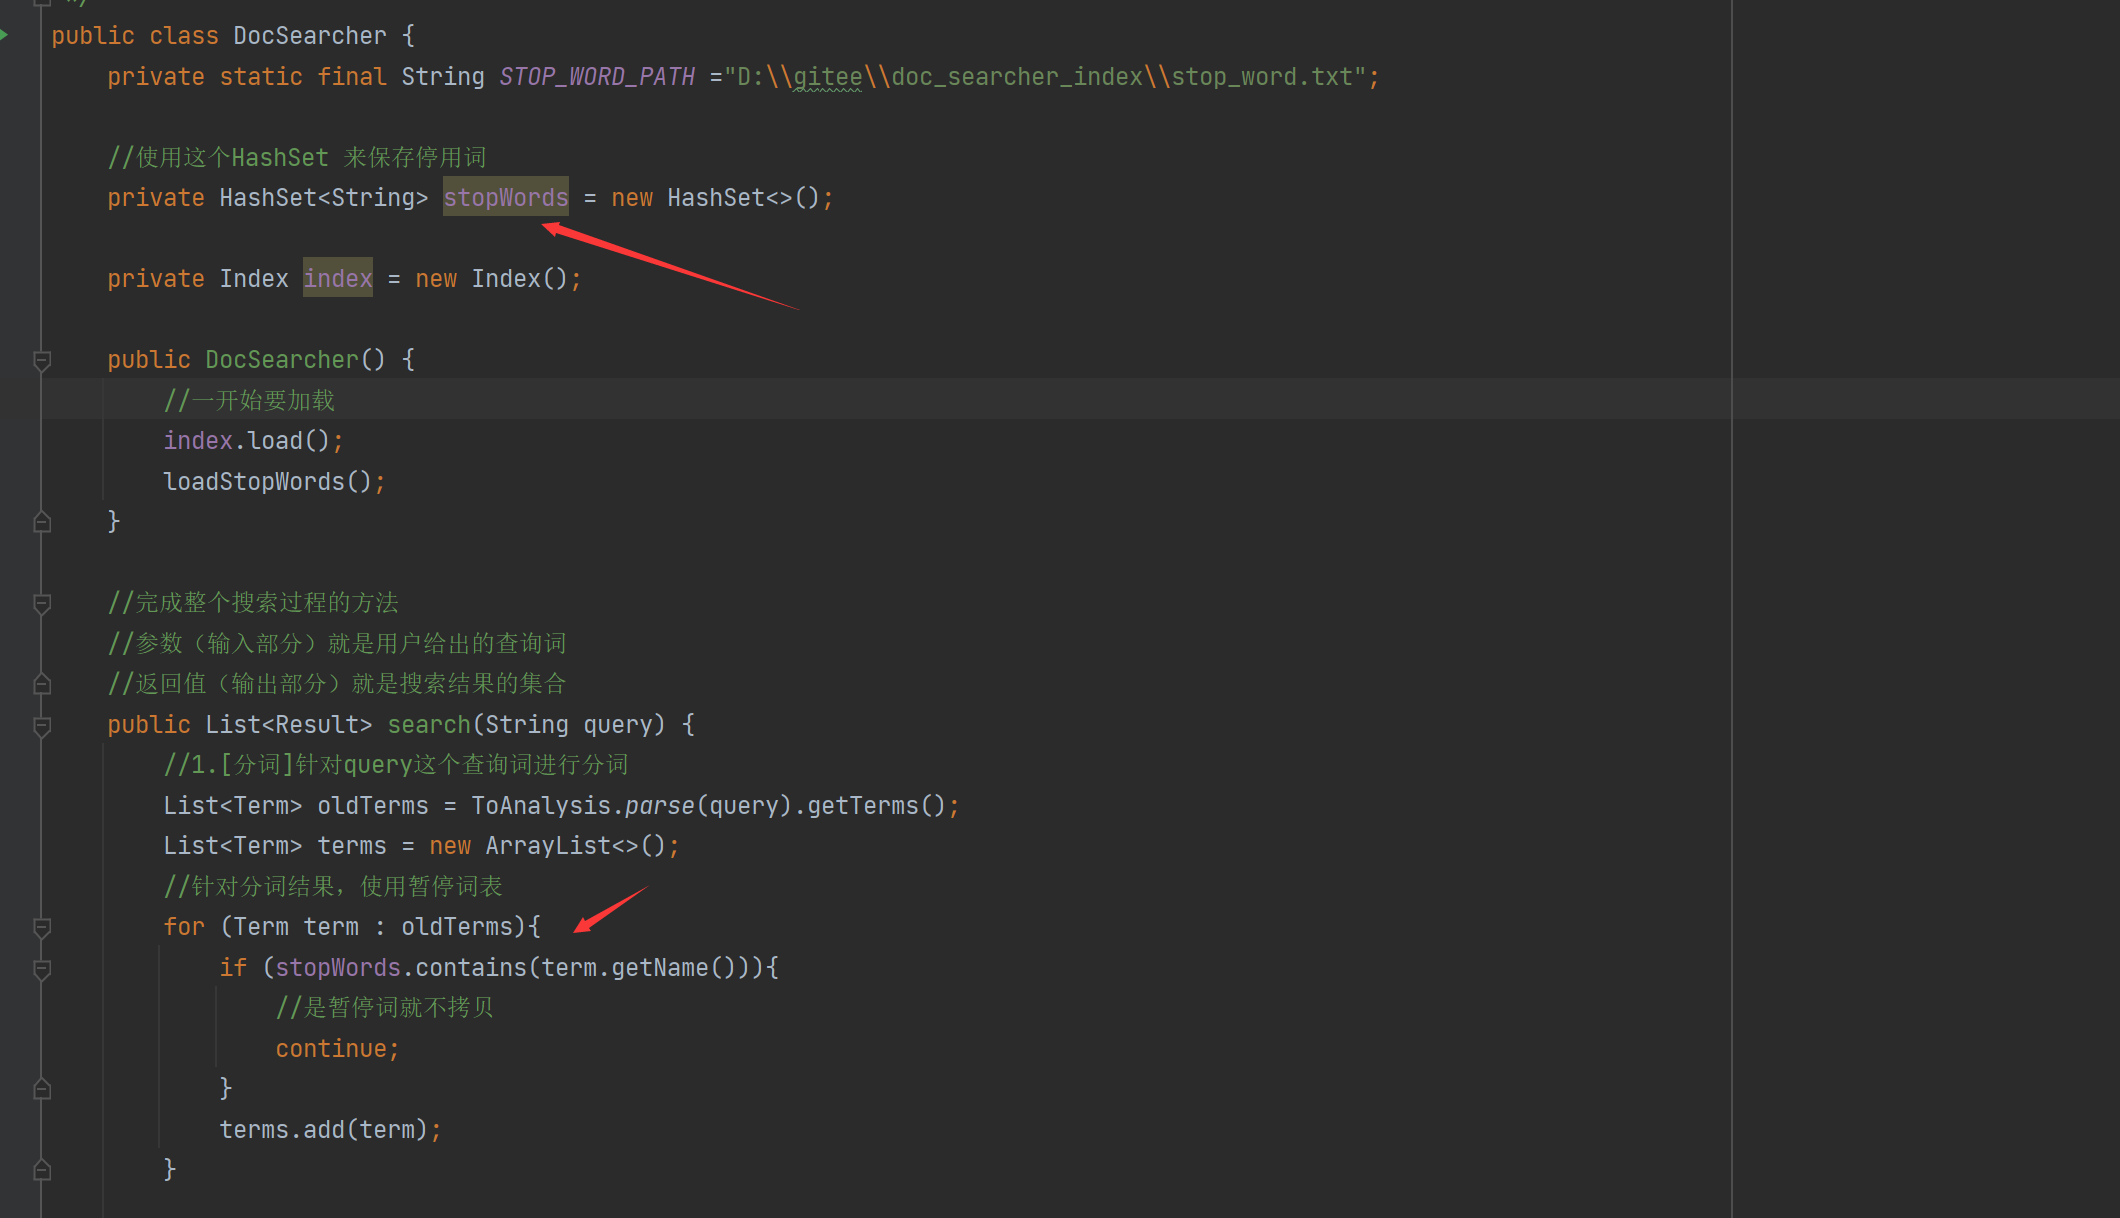Click ArrayList<>() constructor call
Image resolution: width=2120 pixels, height=1218 pixels.
tap(575, 846)
